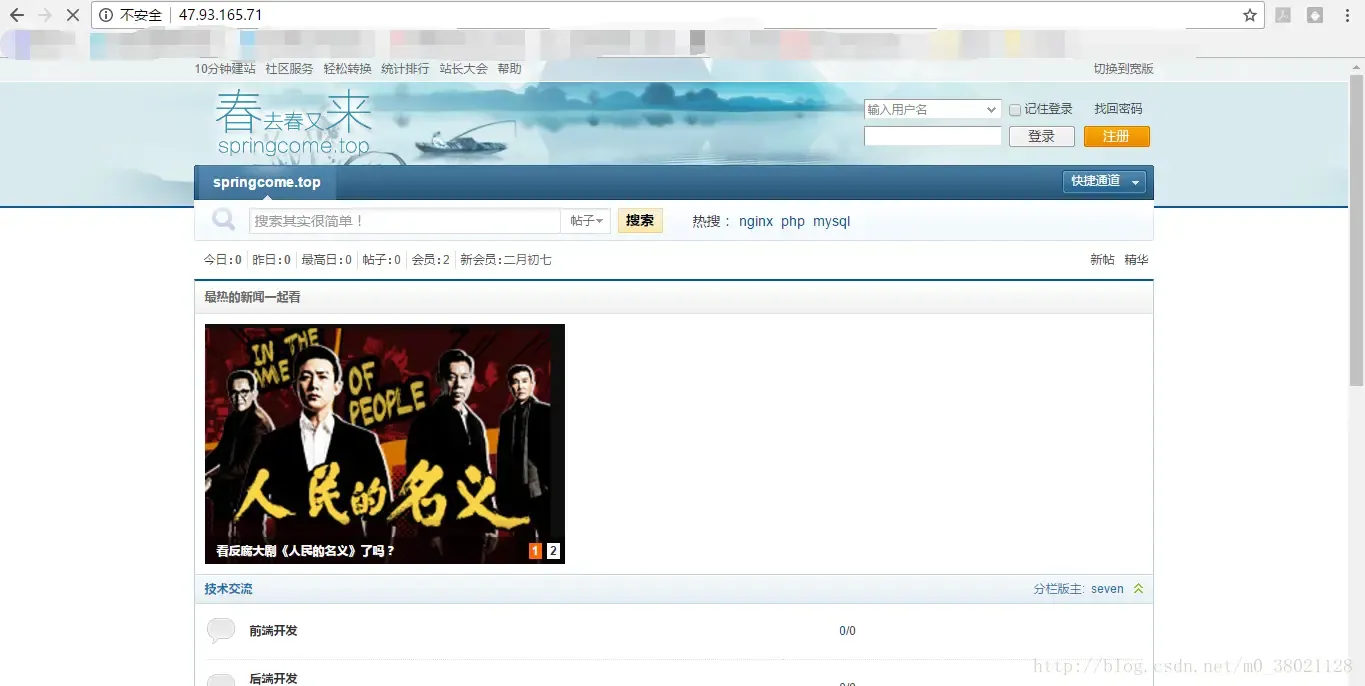Viewport: 1365px width, 686px height.
Task: Collapse 技术交流 section with the green chevron
Action: tap(1138, 589)
